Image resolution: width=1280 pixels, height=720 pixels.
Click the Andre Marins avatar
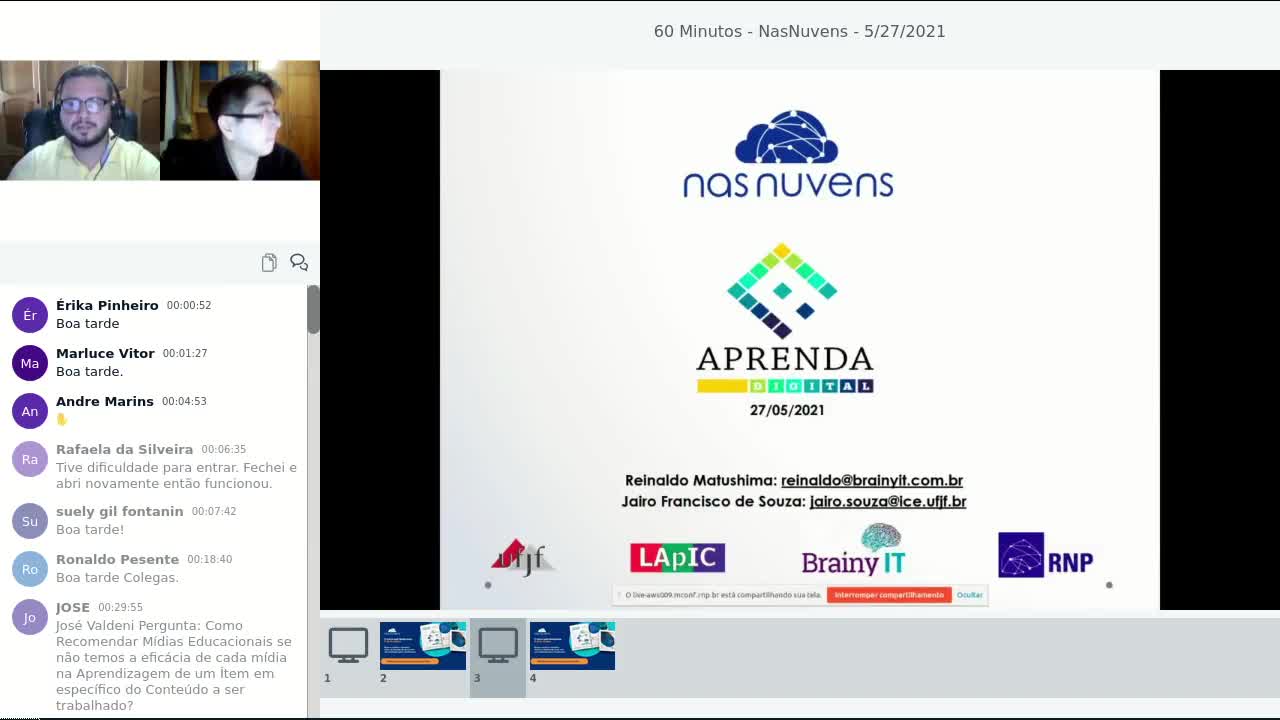pyautogui.click(x=30, y=411)
